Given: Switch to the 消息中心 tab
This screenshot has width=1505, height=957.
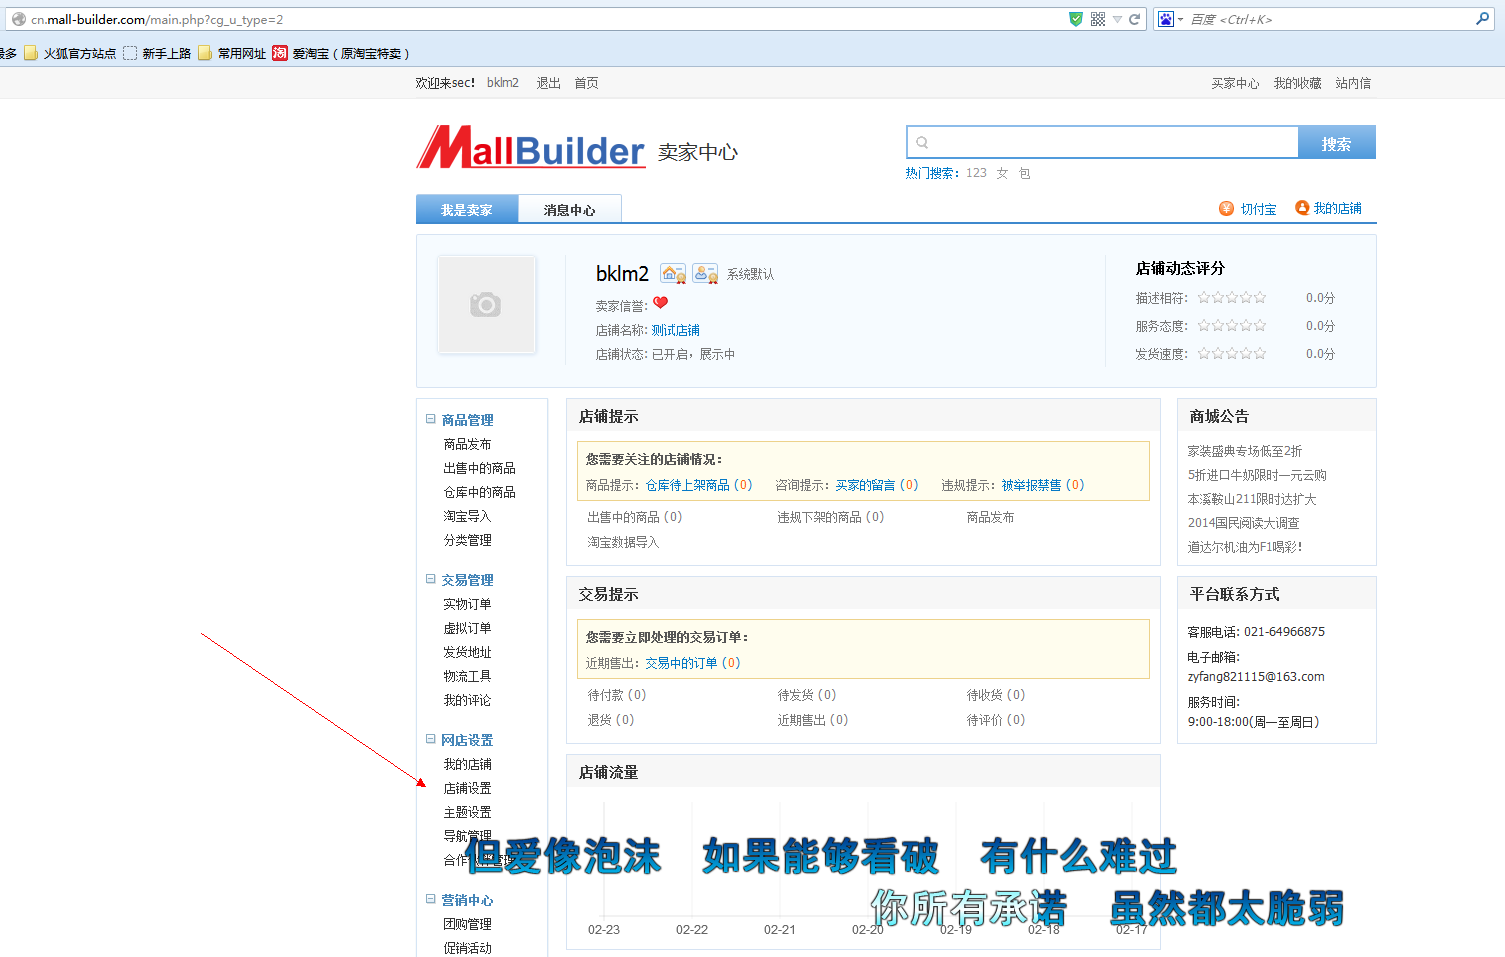Looking at the screenshot, I should (x=570, y=209).
